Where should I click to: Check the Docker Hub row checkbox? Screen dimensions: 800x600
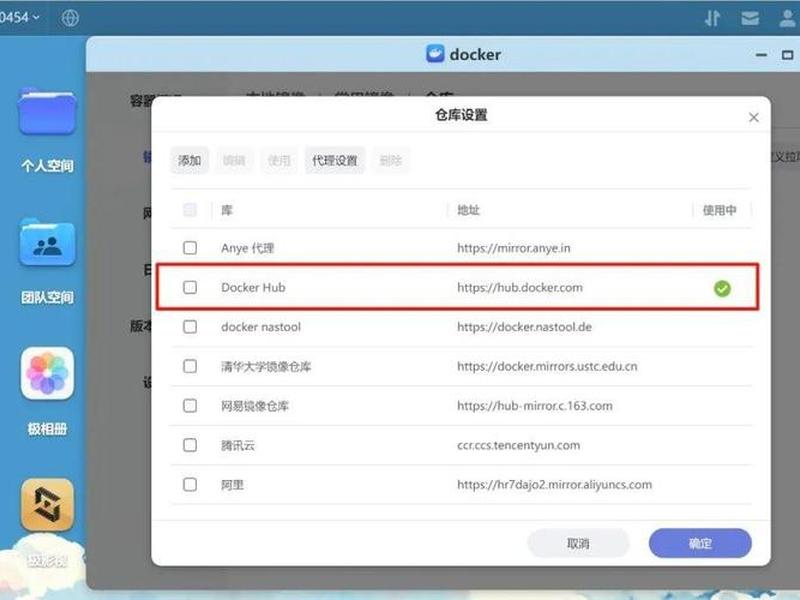pos(190,287)
